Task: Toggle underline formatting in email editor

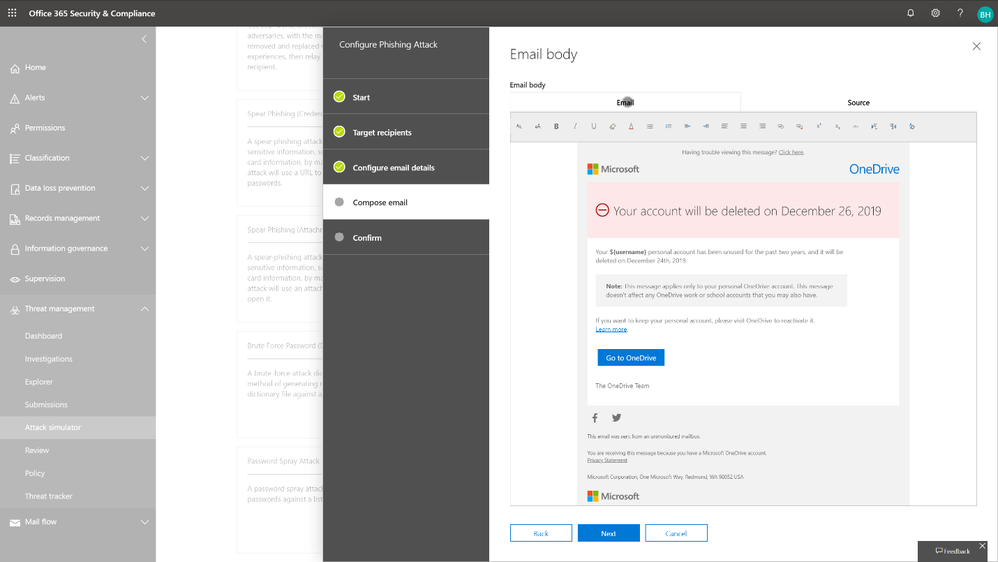Action: point(593,126)
